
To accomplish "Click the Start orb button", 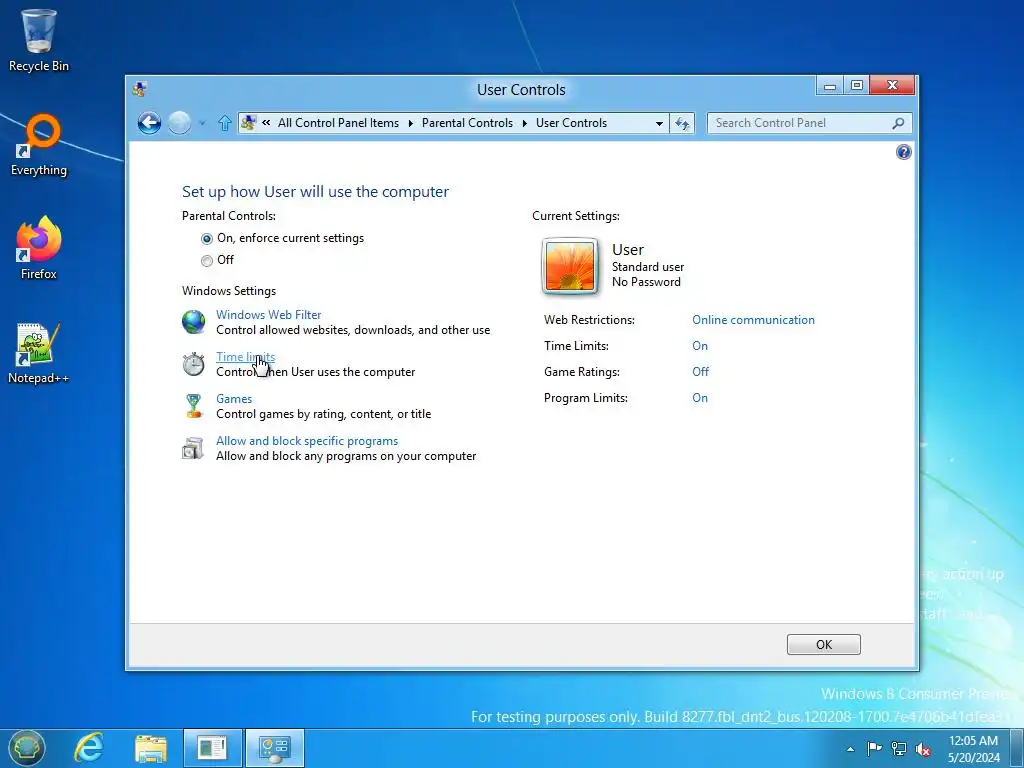I will (27, 748).
